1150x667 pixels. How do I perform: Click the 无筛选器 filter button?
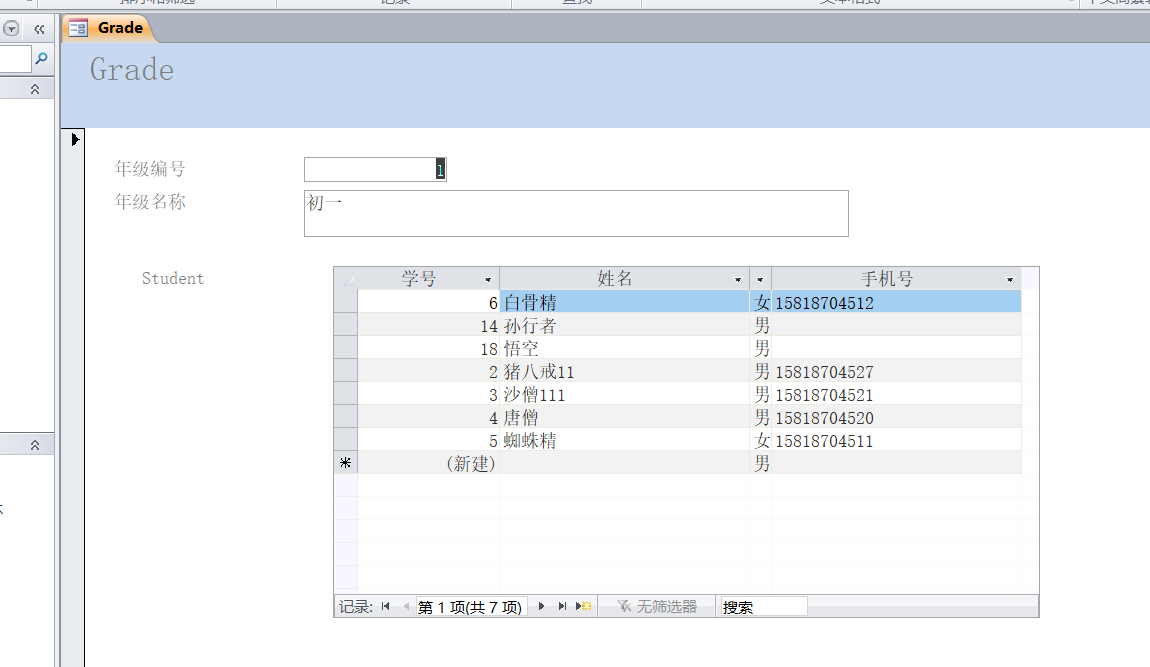point(656,607)
